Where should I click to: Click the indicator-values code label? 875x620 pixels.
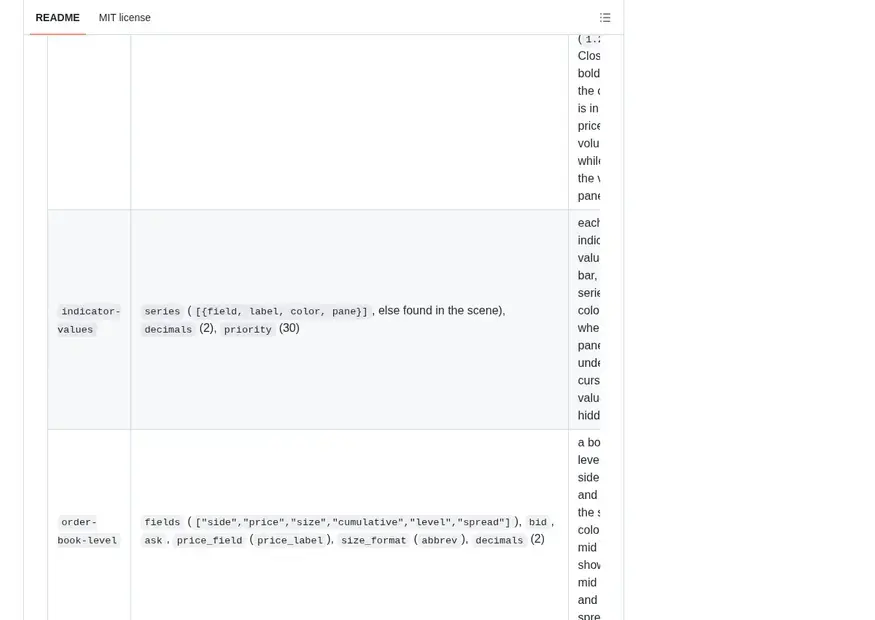point(89,320)
